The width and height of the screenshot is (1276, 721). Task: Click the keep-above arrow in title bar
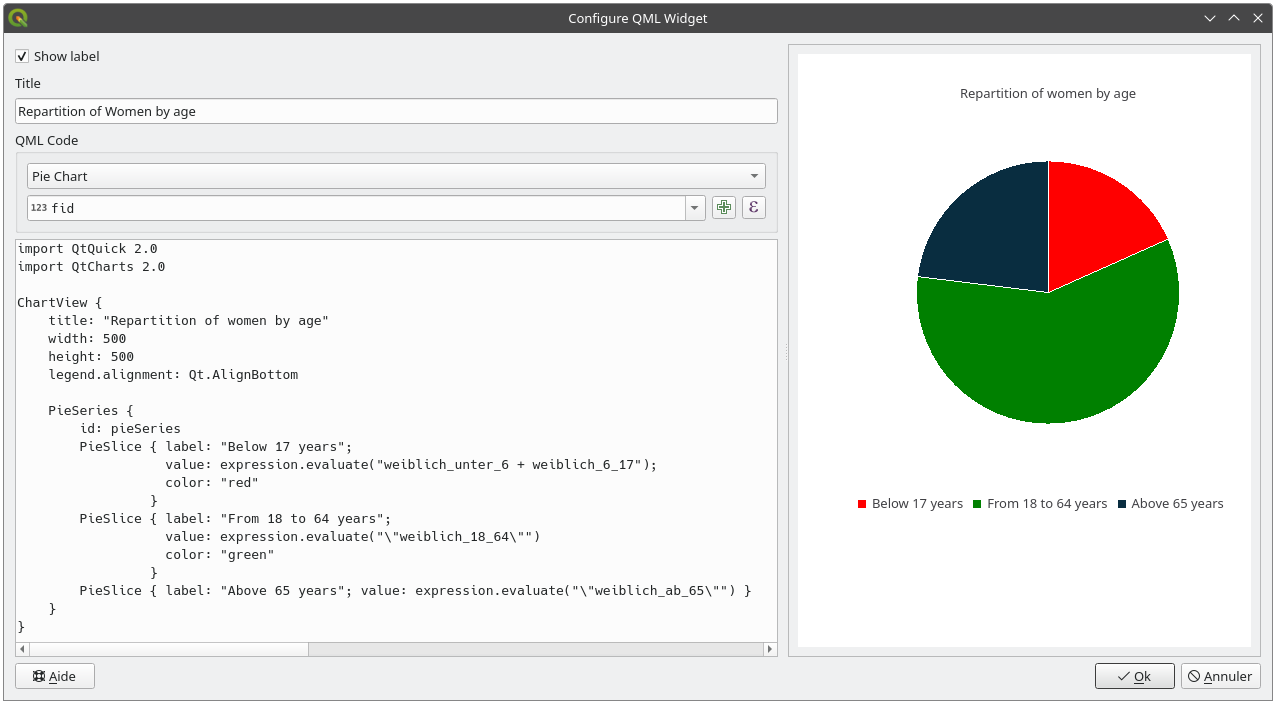point(1233,18)
